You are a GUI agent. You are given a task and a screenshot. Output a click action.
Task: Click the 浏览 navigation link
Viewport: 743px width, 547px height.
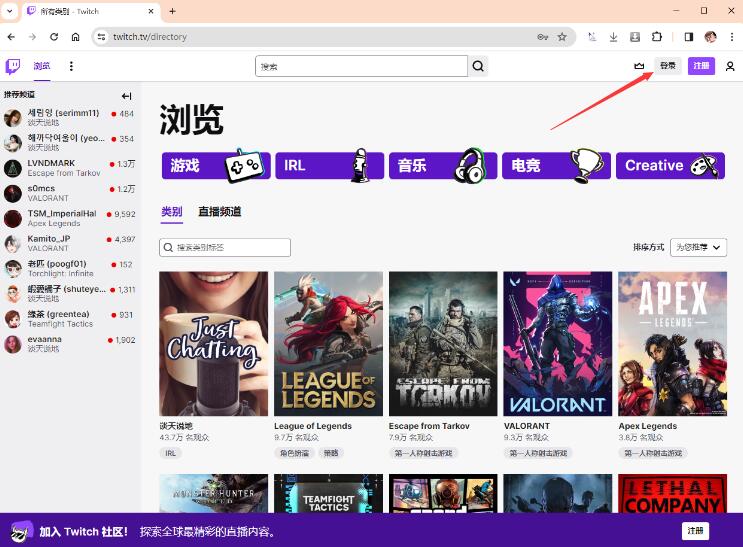pos(42,66)
